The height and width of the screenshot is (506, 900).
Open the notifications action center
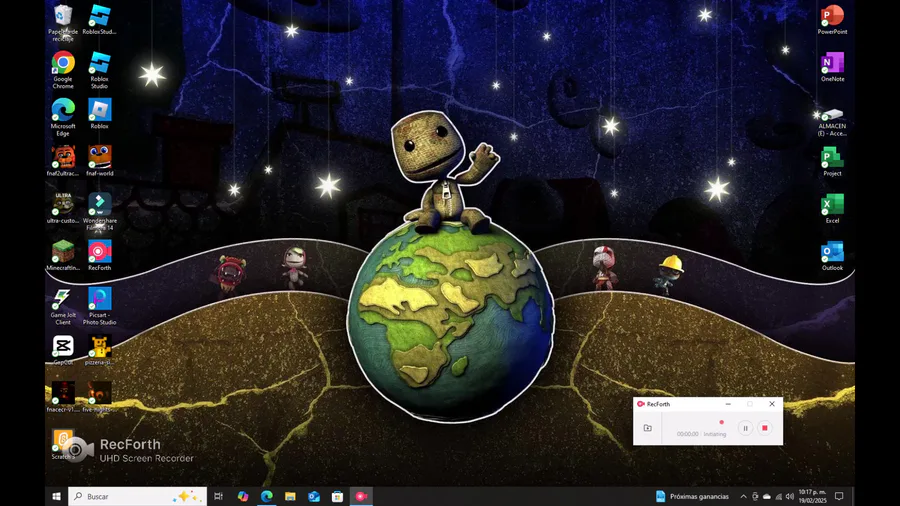(x=839, y=496)
